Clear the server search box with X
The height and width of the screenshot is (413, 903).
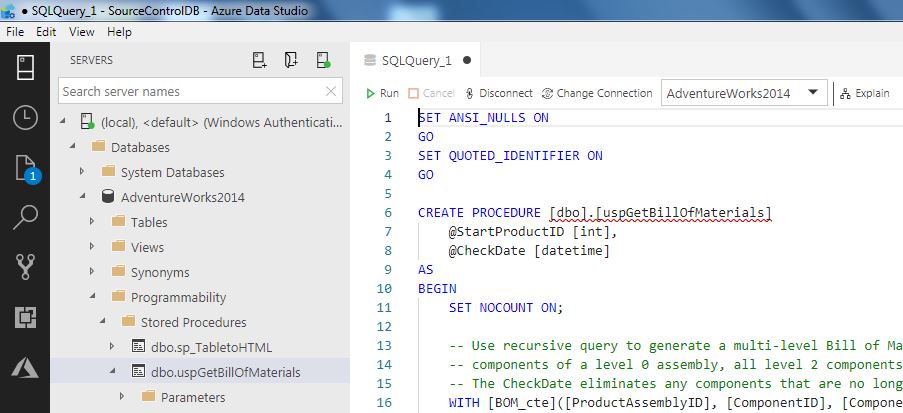coord(331,91)
